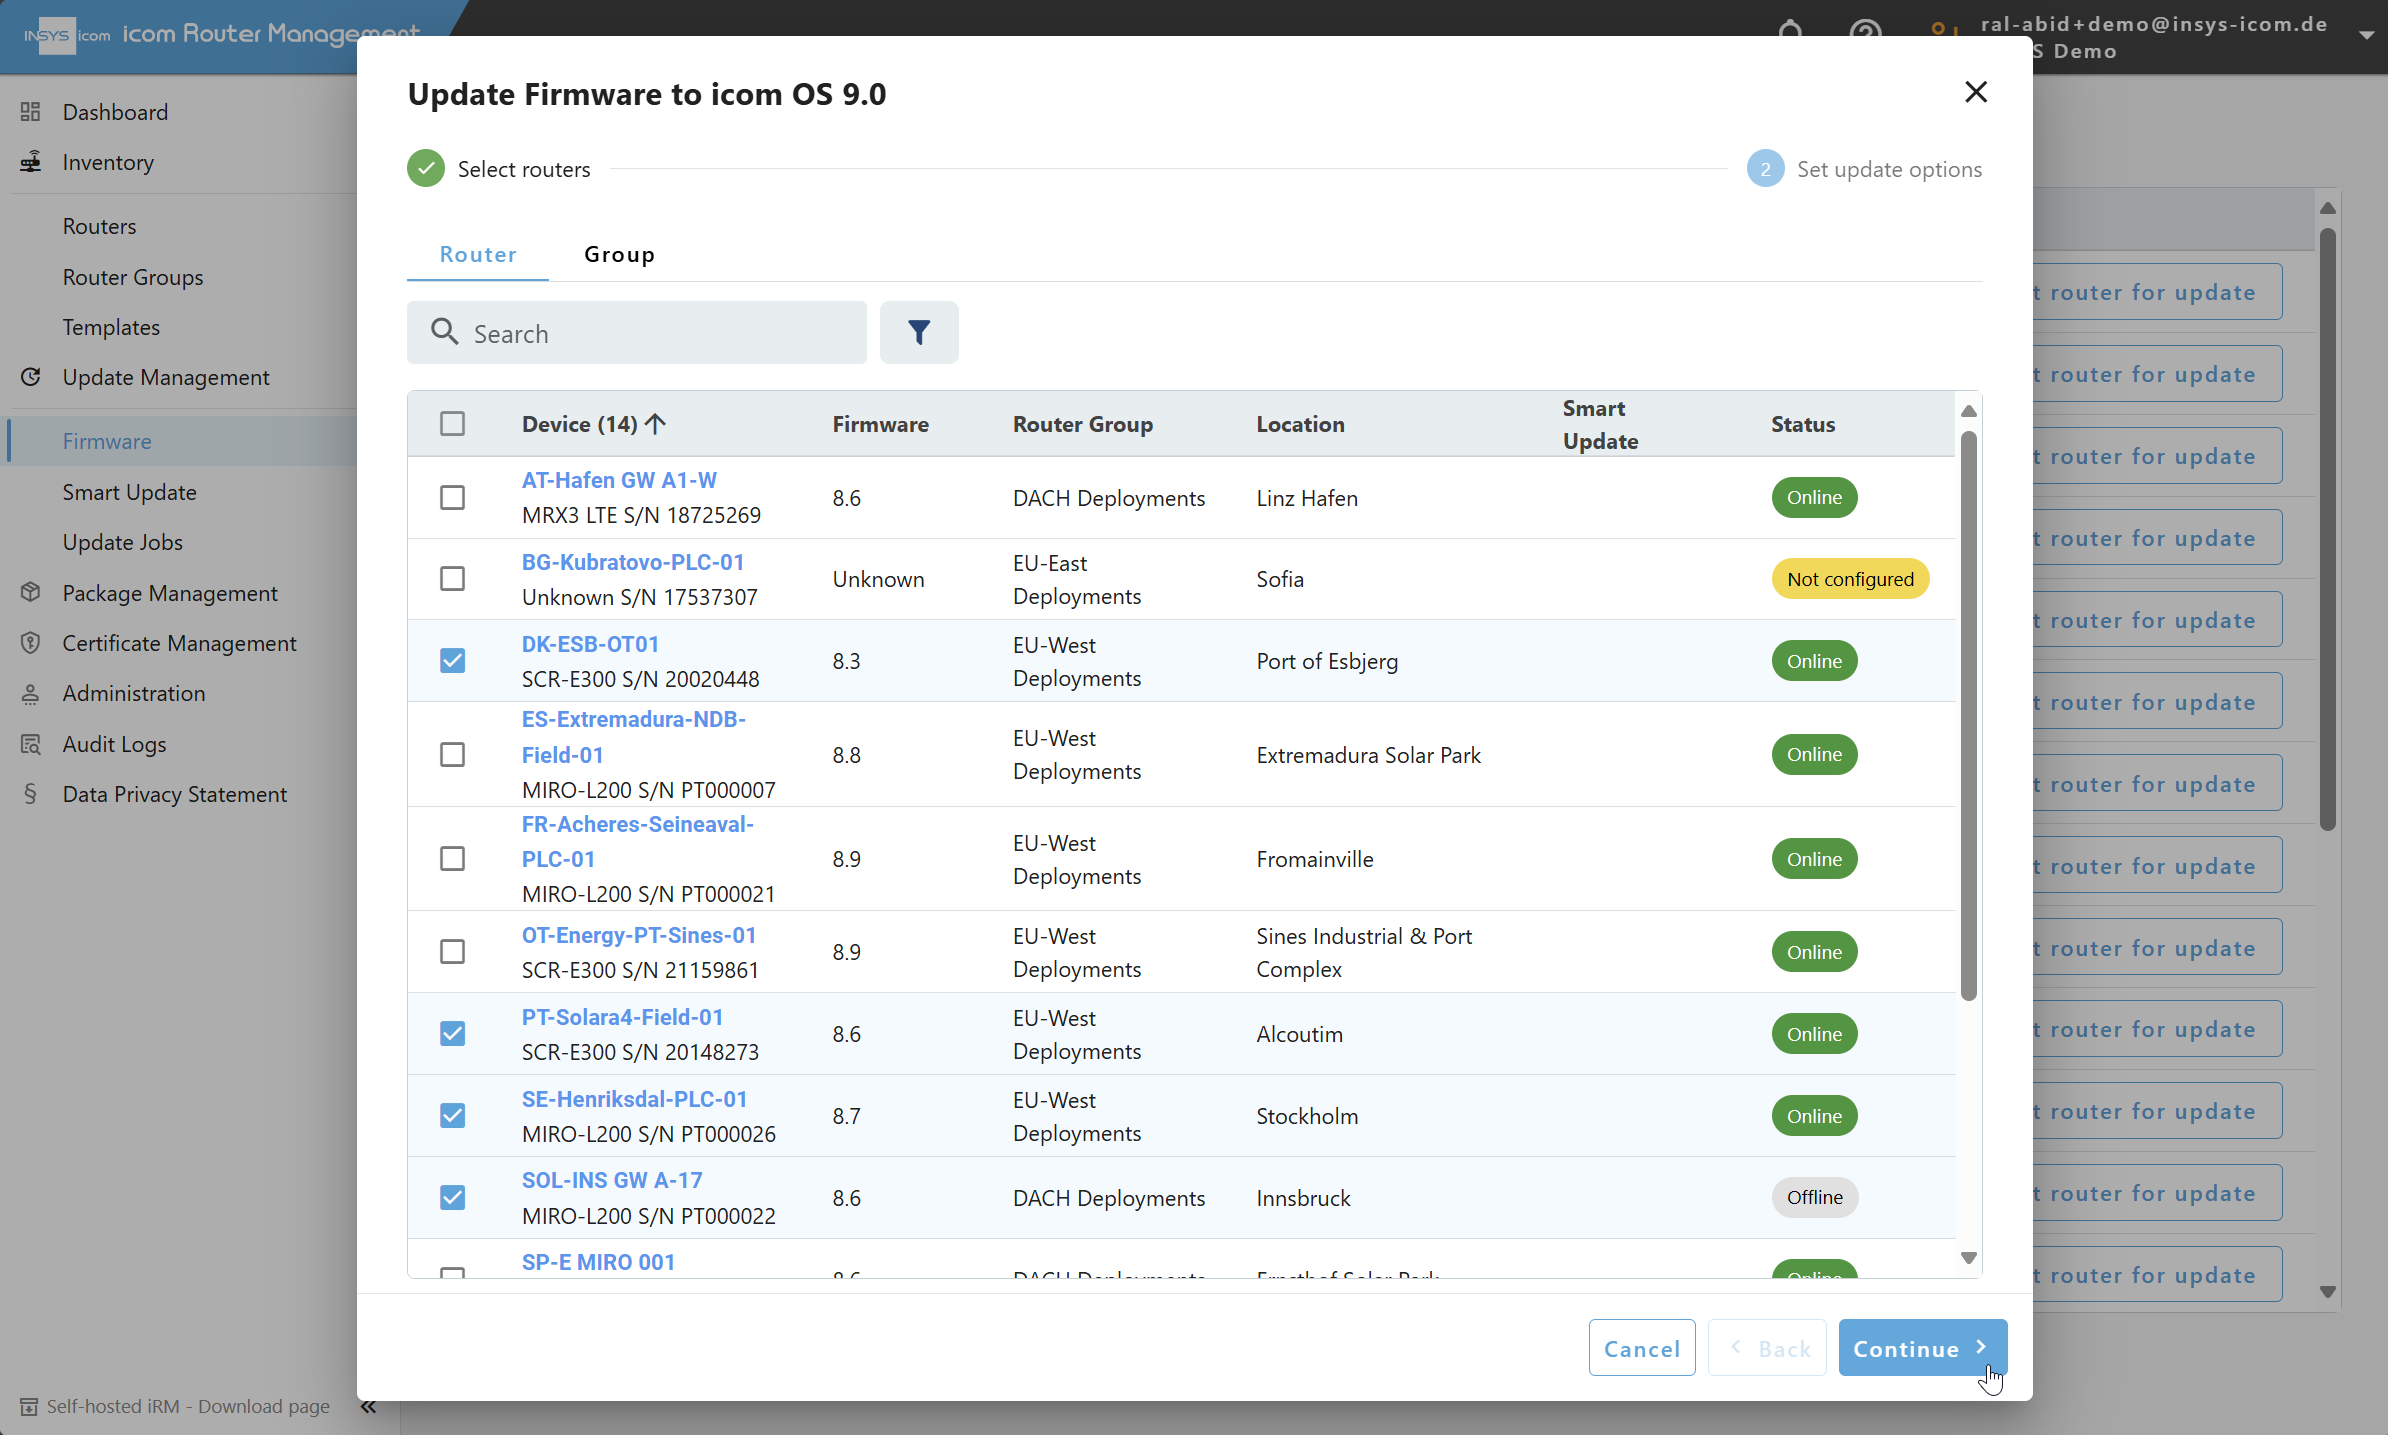2388x1435 pixels.
Task: Click the Router Group column header
Action: (x=1083, y=424)
